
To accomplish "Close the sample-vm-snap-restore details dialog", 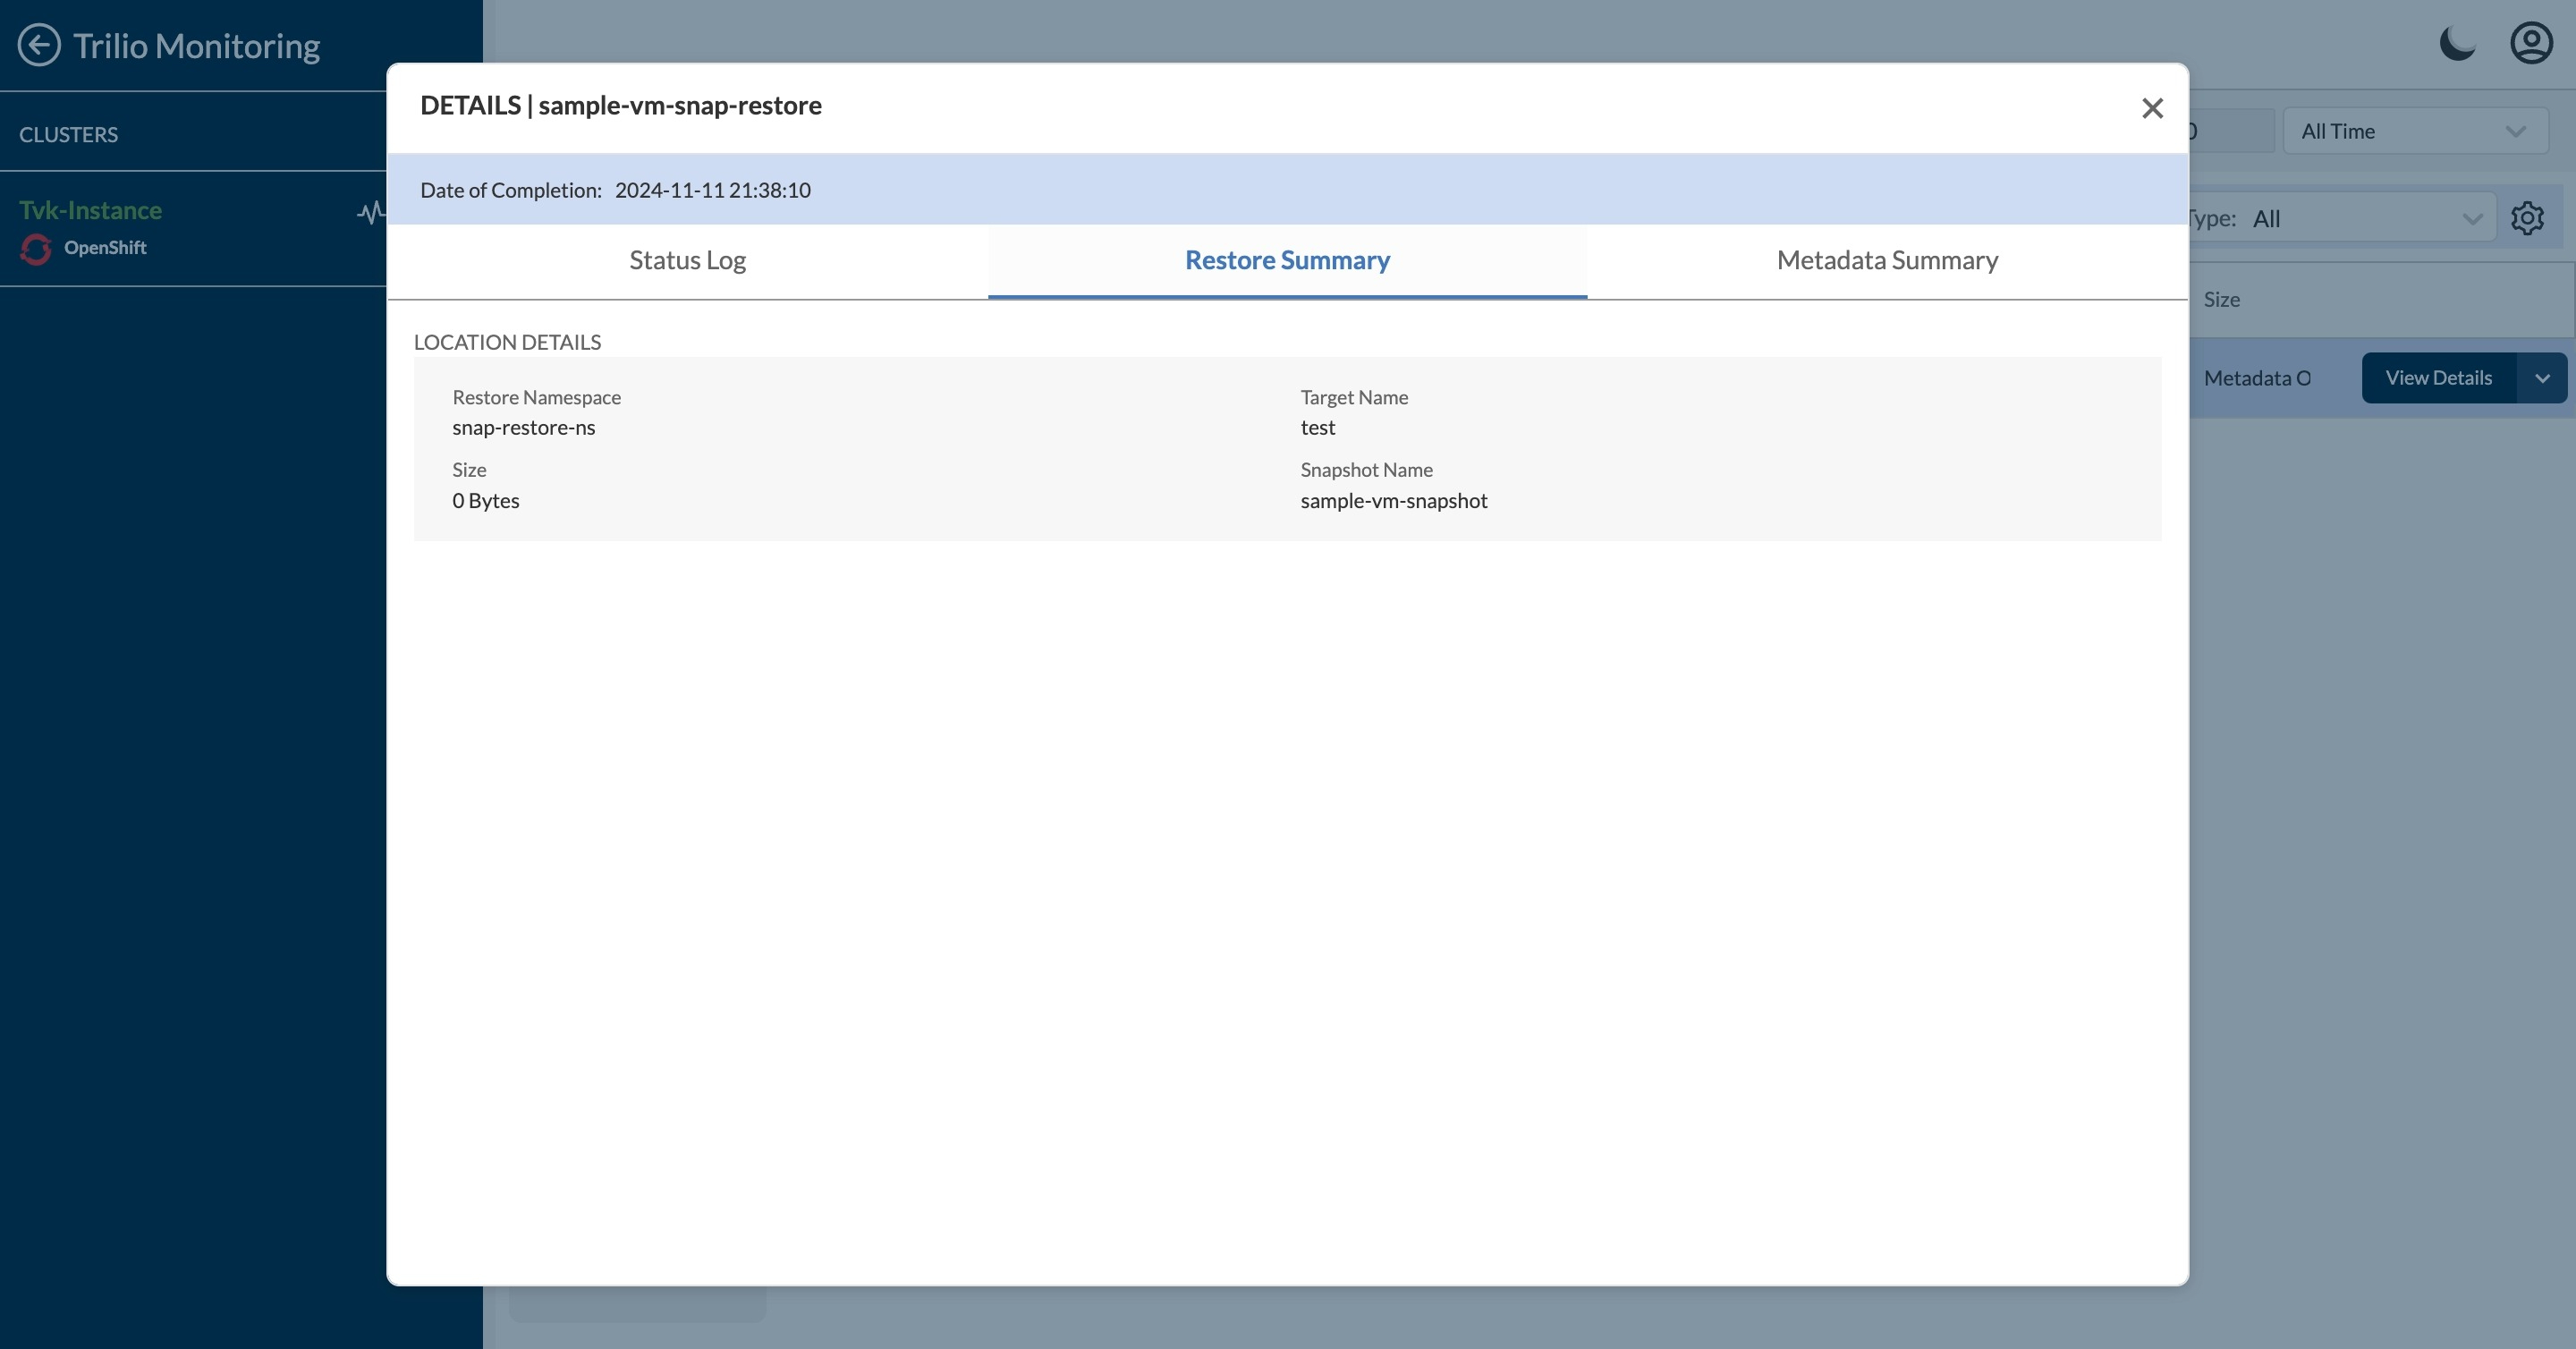I will (x=2152, y=108).
